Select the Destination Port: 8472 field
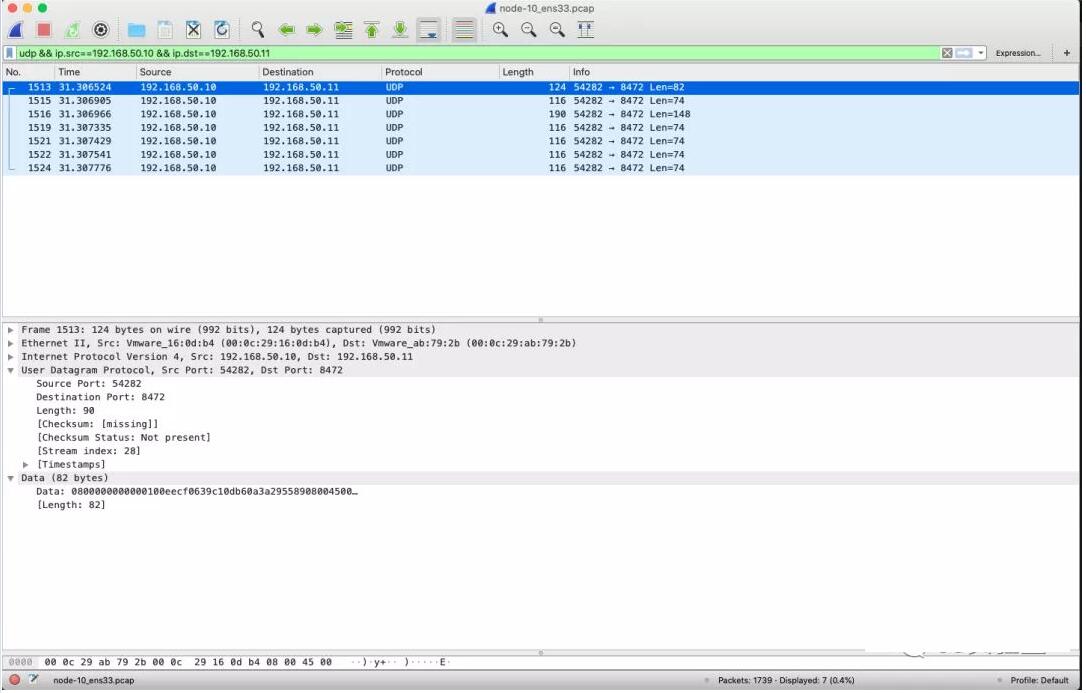1086x693 pixels. pyautogui.click(x=100, y=397)
